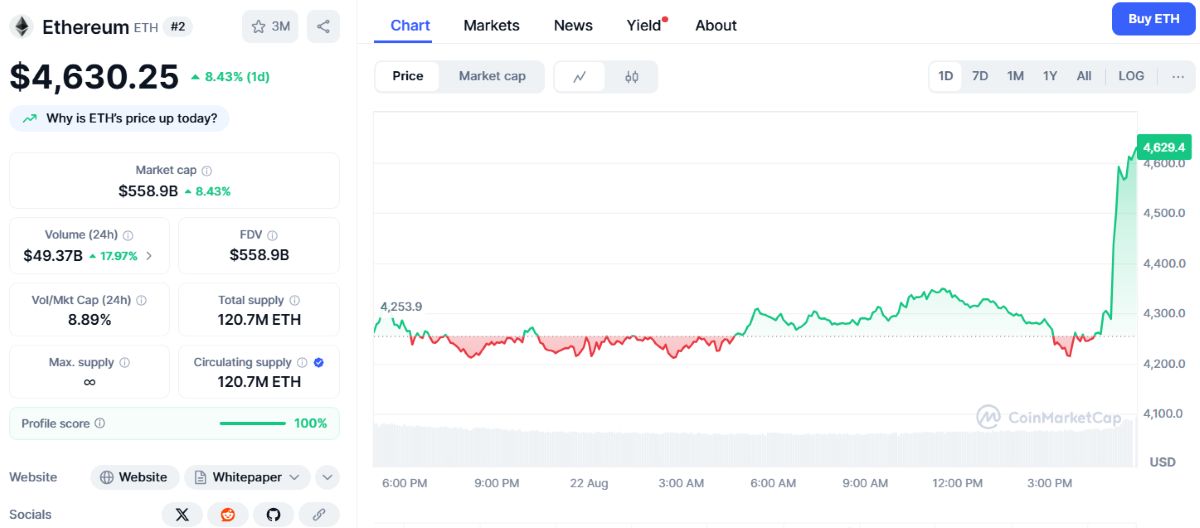Click 'Why is ETH's price up today?'
1200x528 pixels.
(x=119, y=118)
